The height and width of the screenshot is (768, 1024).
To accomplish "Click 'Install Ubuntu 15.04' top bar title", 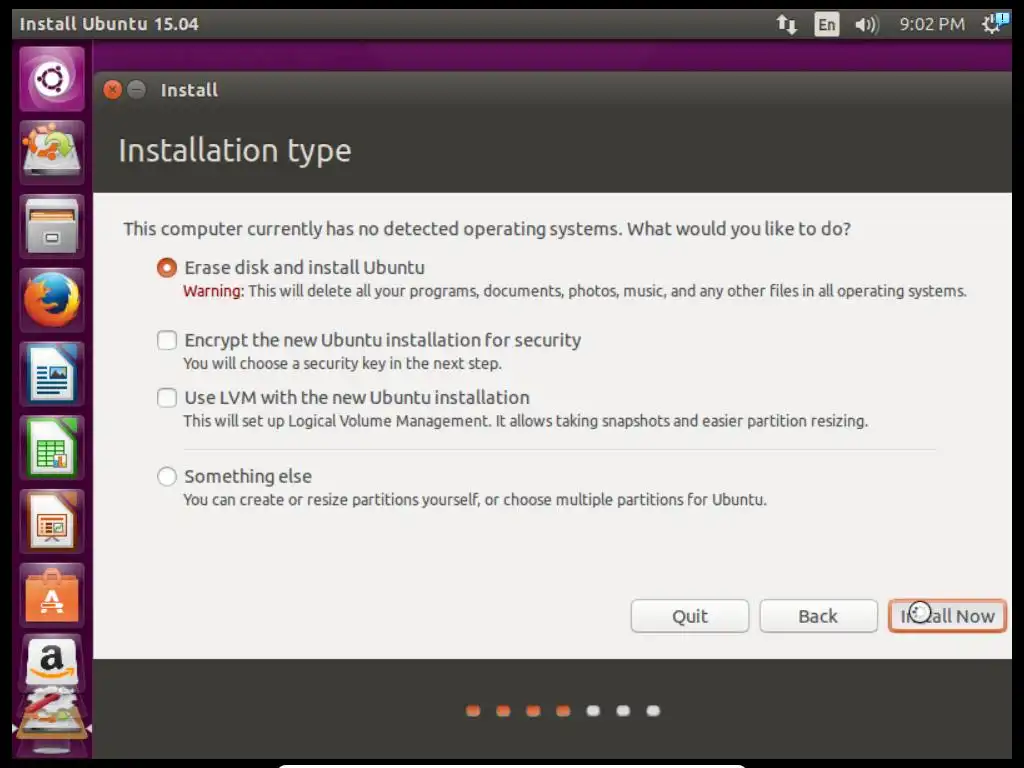I will (x=108, y=24).
